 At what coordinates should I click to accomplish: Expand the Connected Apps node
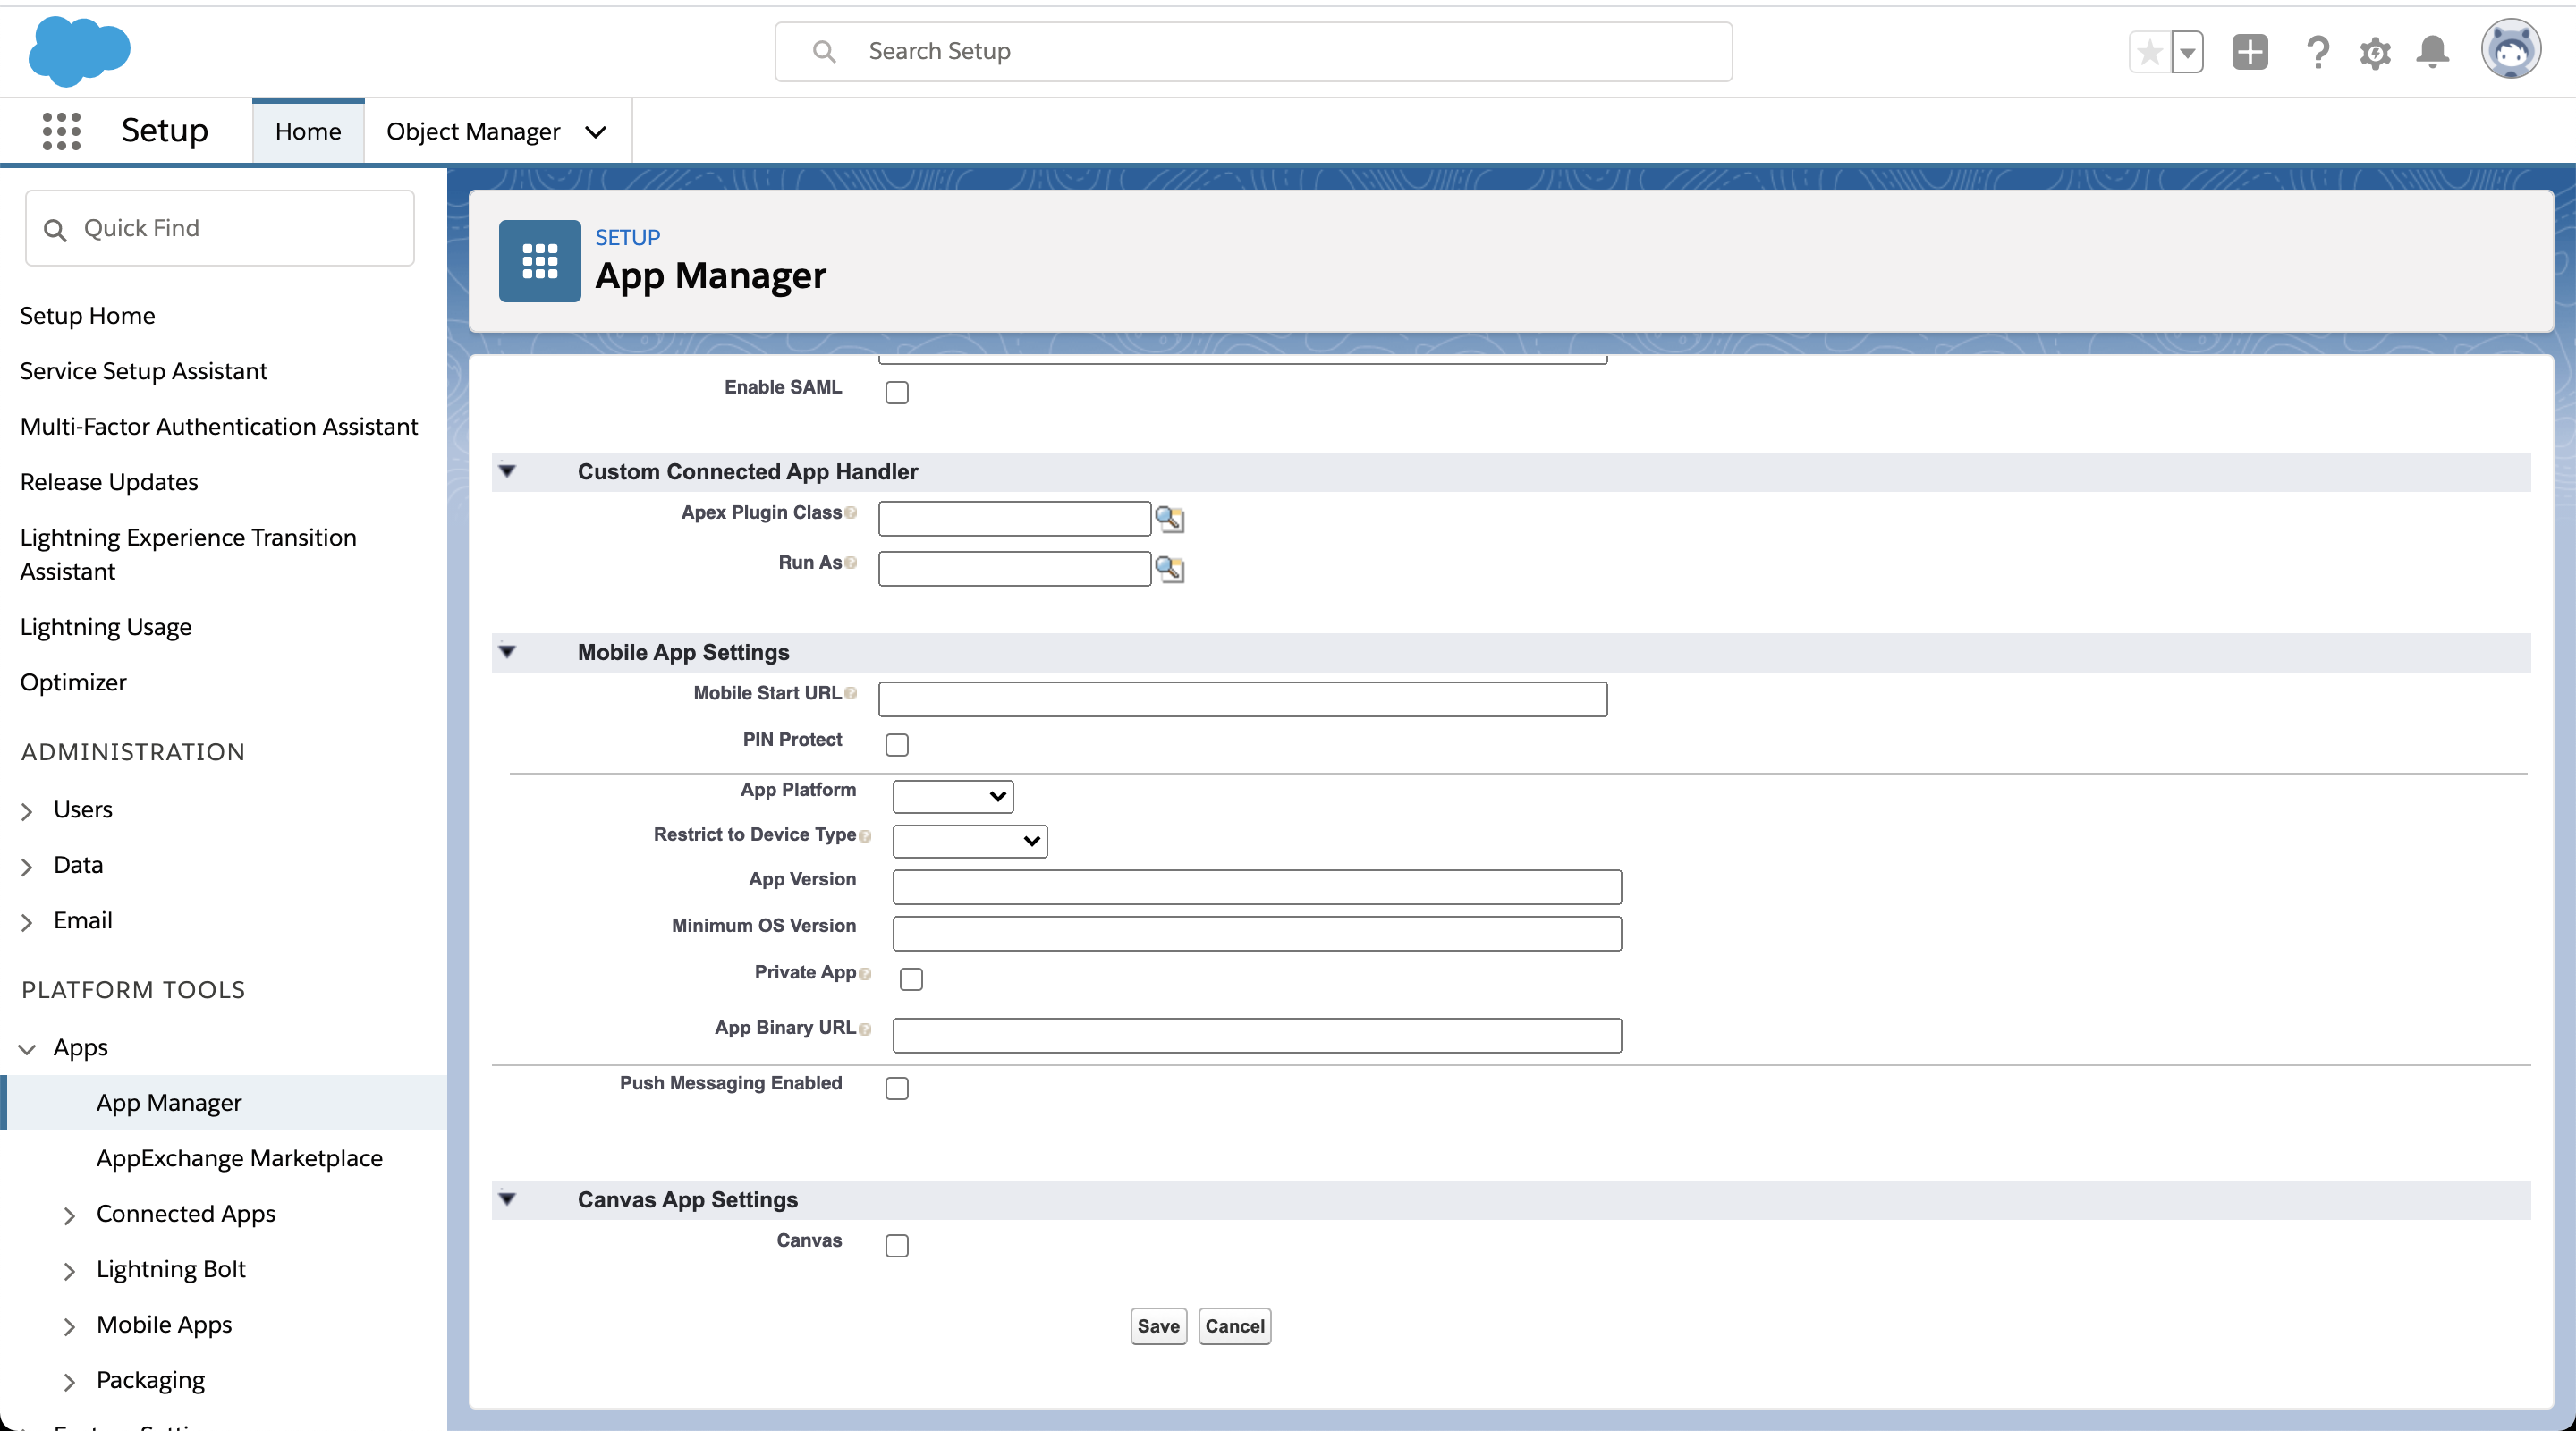pyautogui.click(x=69, y=1215)
